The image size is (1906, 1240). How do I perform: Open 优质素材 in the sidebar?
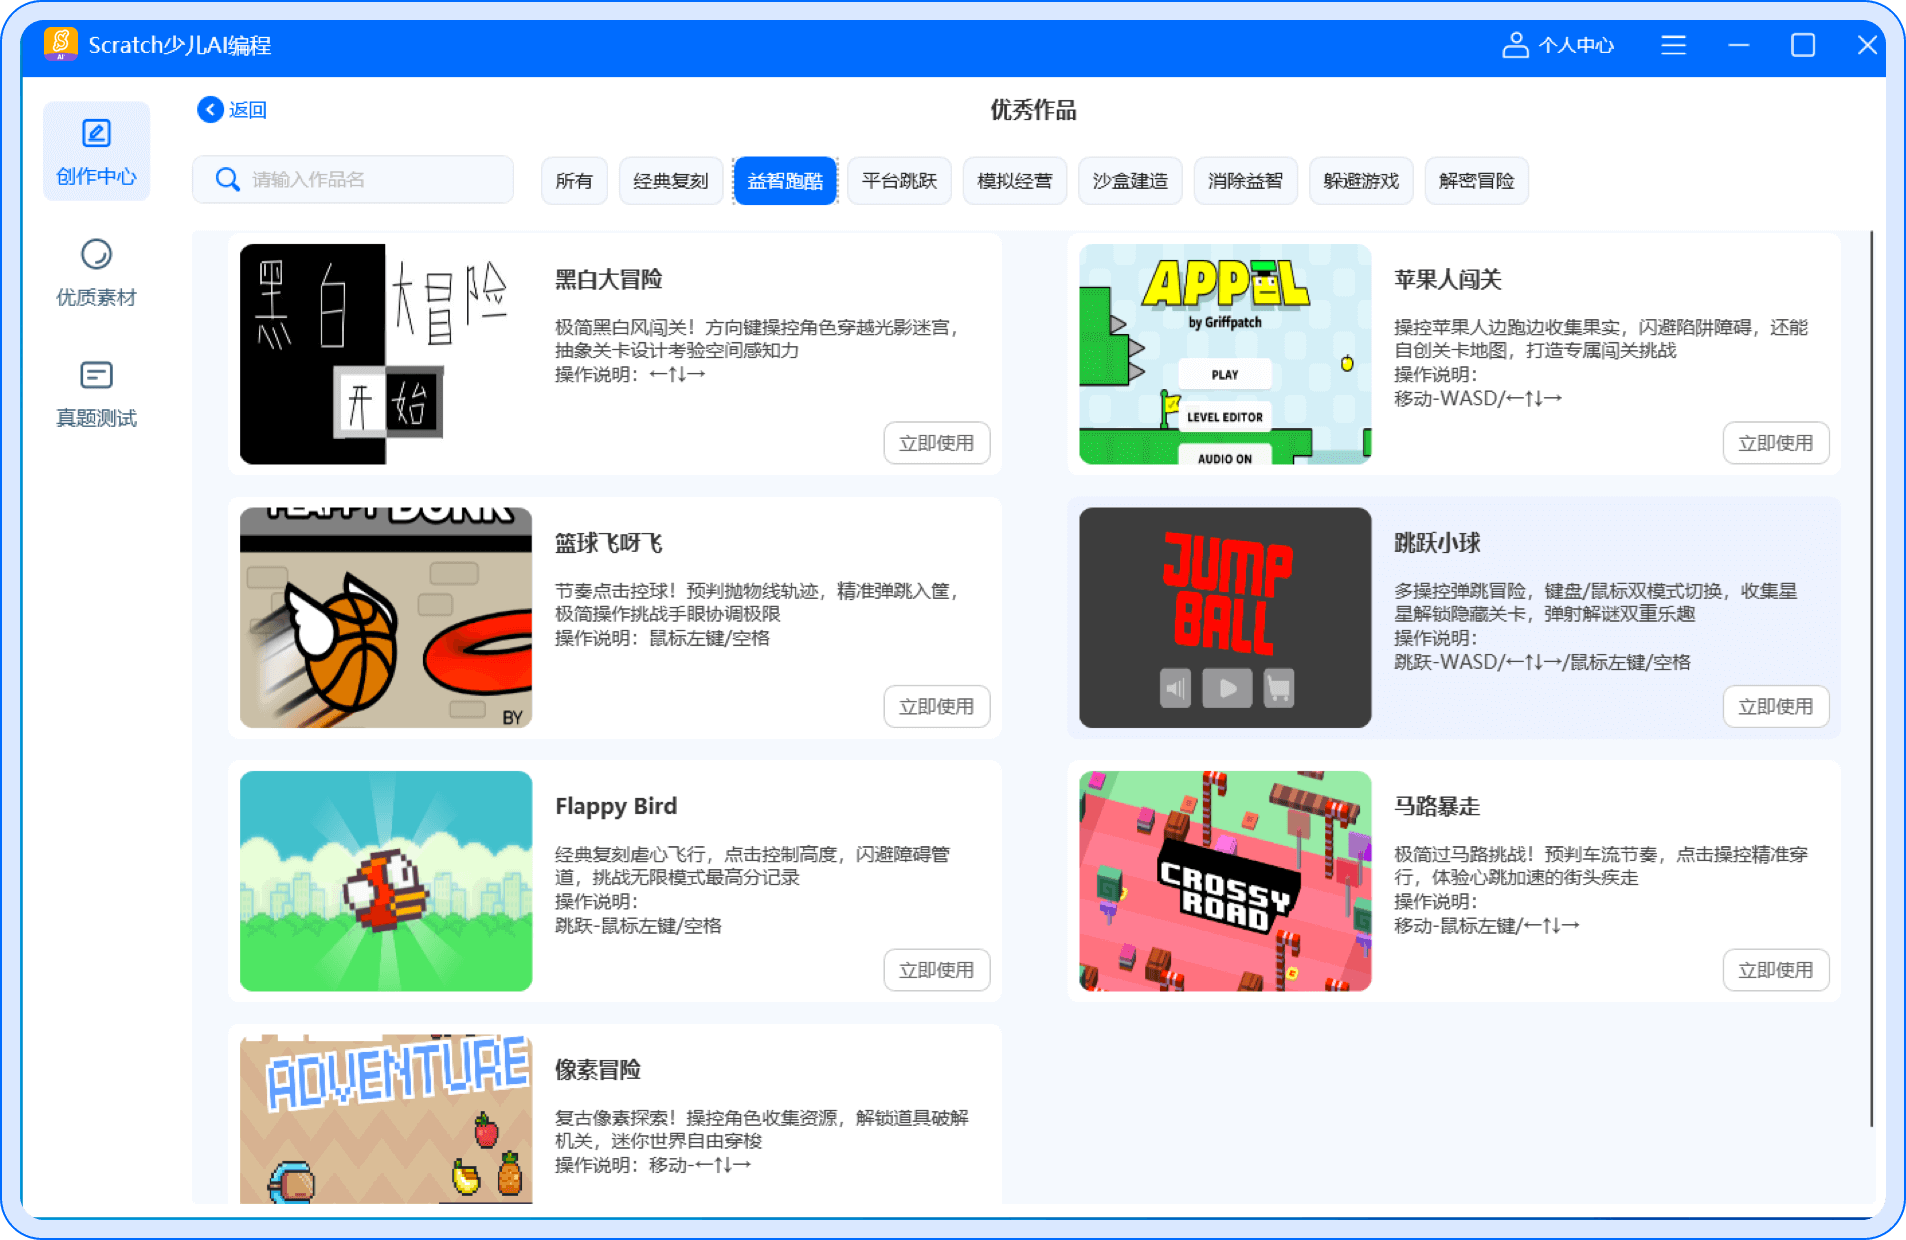pyautogui.click(x=96, y=272)
